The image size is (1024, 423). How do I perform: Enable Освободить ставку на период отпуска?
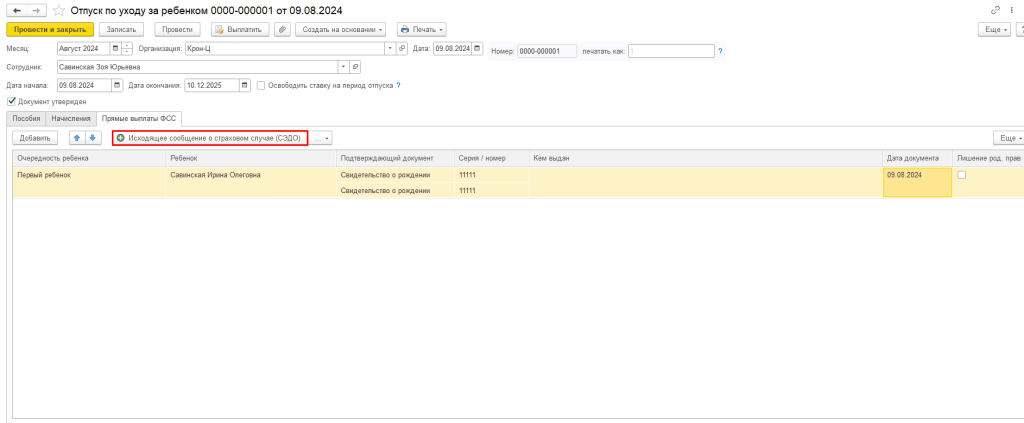[261, 85]
